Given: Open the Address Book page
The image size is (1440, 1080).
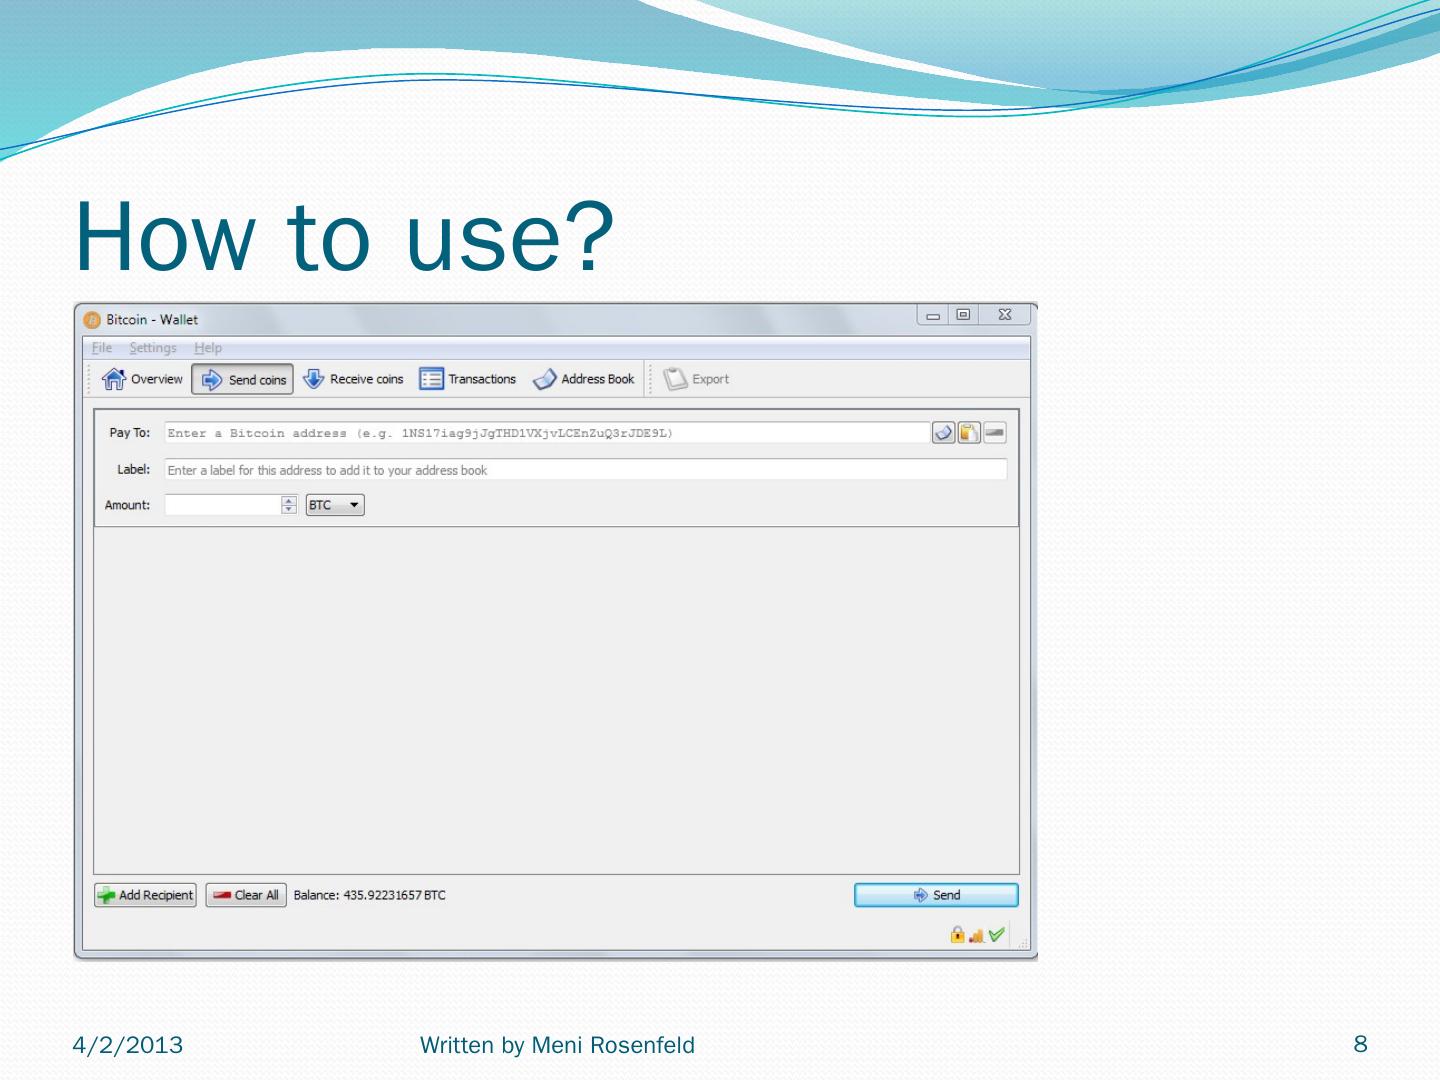Looking at the screenshot, I should pyautogui.click(x=584, y=379).
